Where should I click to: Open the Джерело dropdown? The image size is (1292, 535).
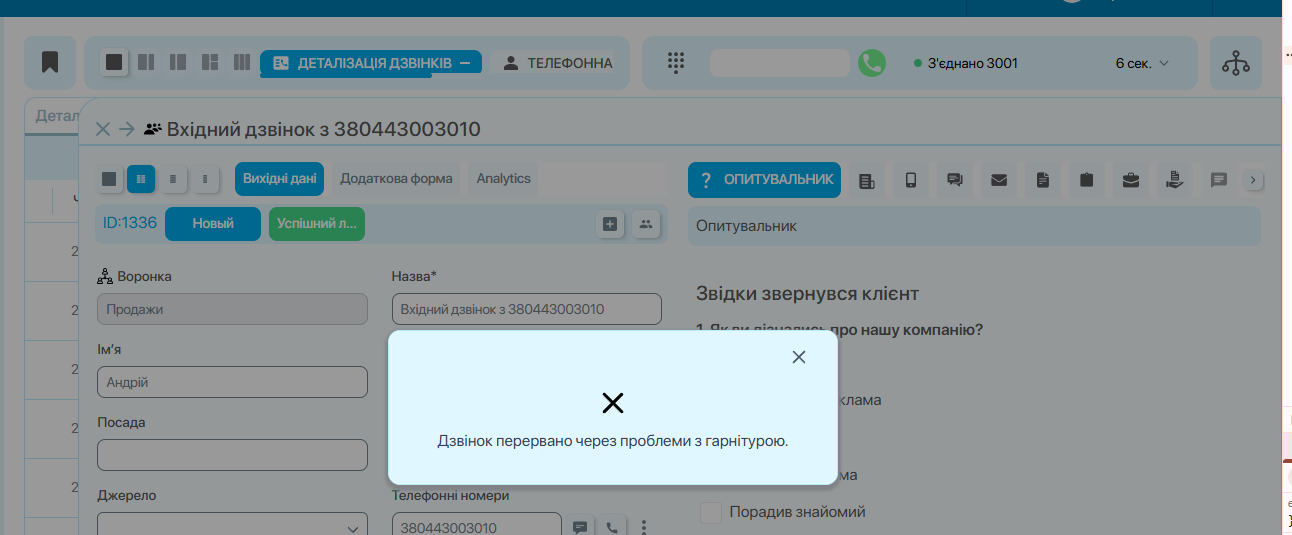pos(232,526)
